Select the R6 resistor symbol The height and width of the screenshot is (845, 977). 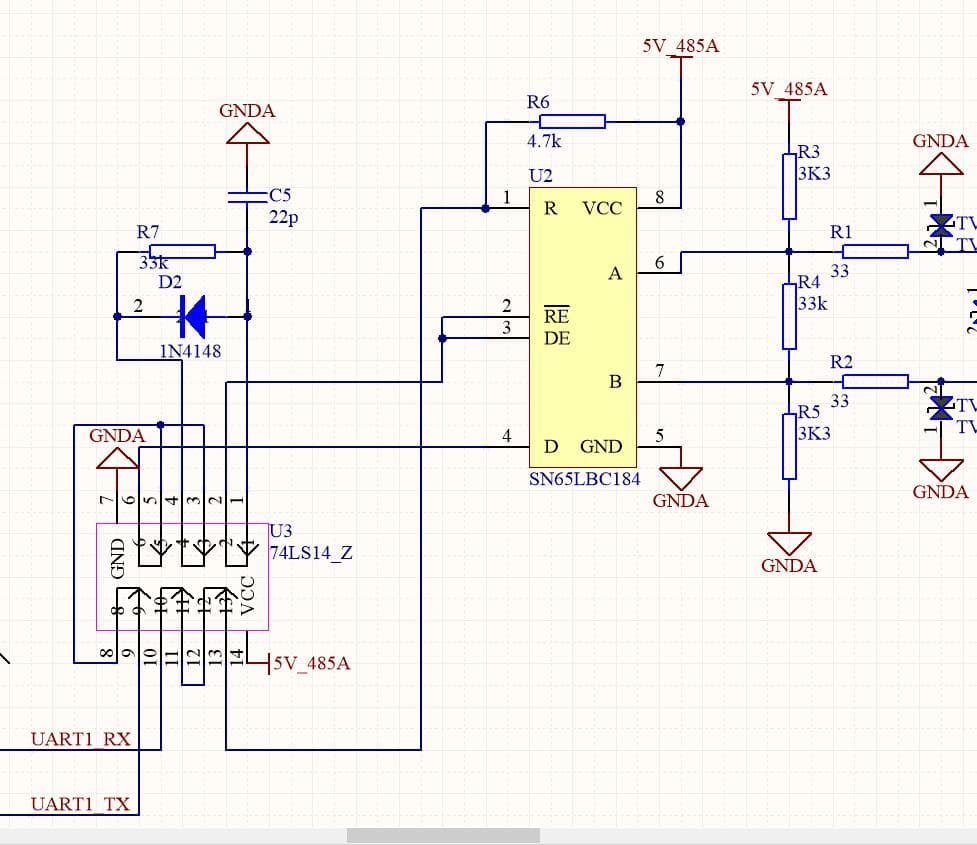(x=572, y=122)
